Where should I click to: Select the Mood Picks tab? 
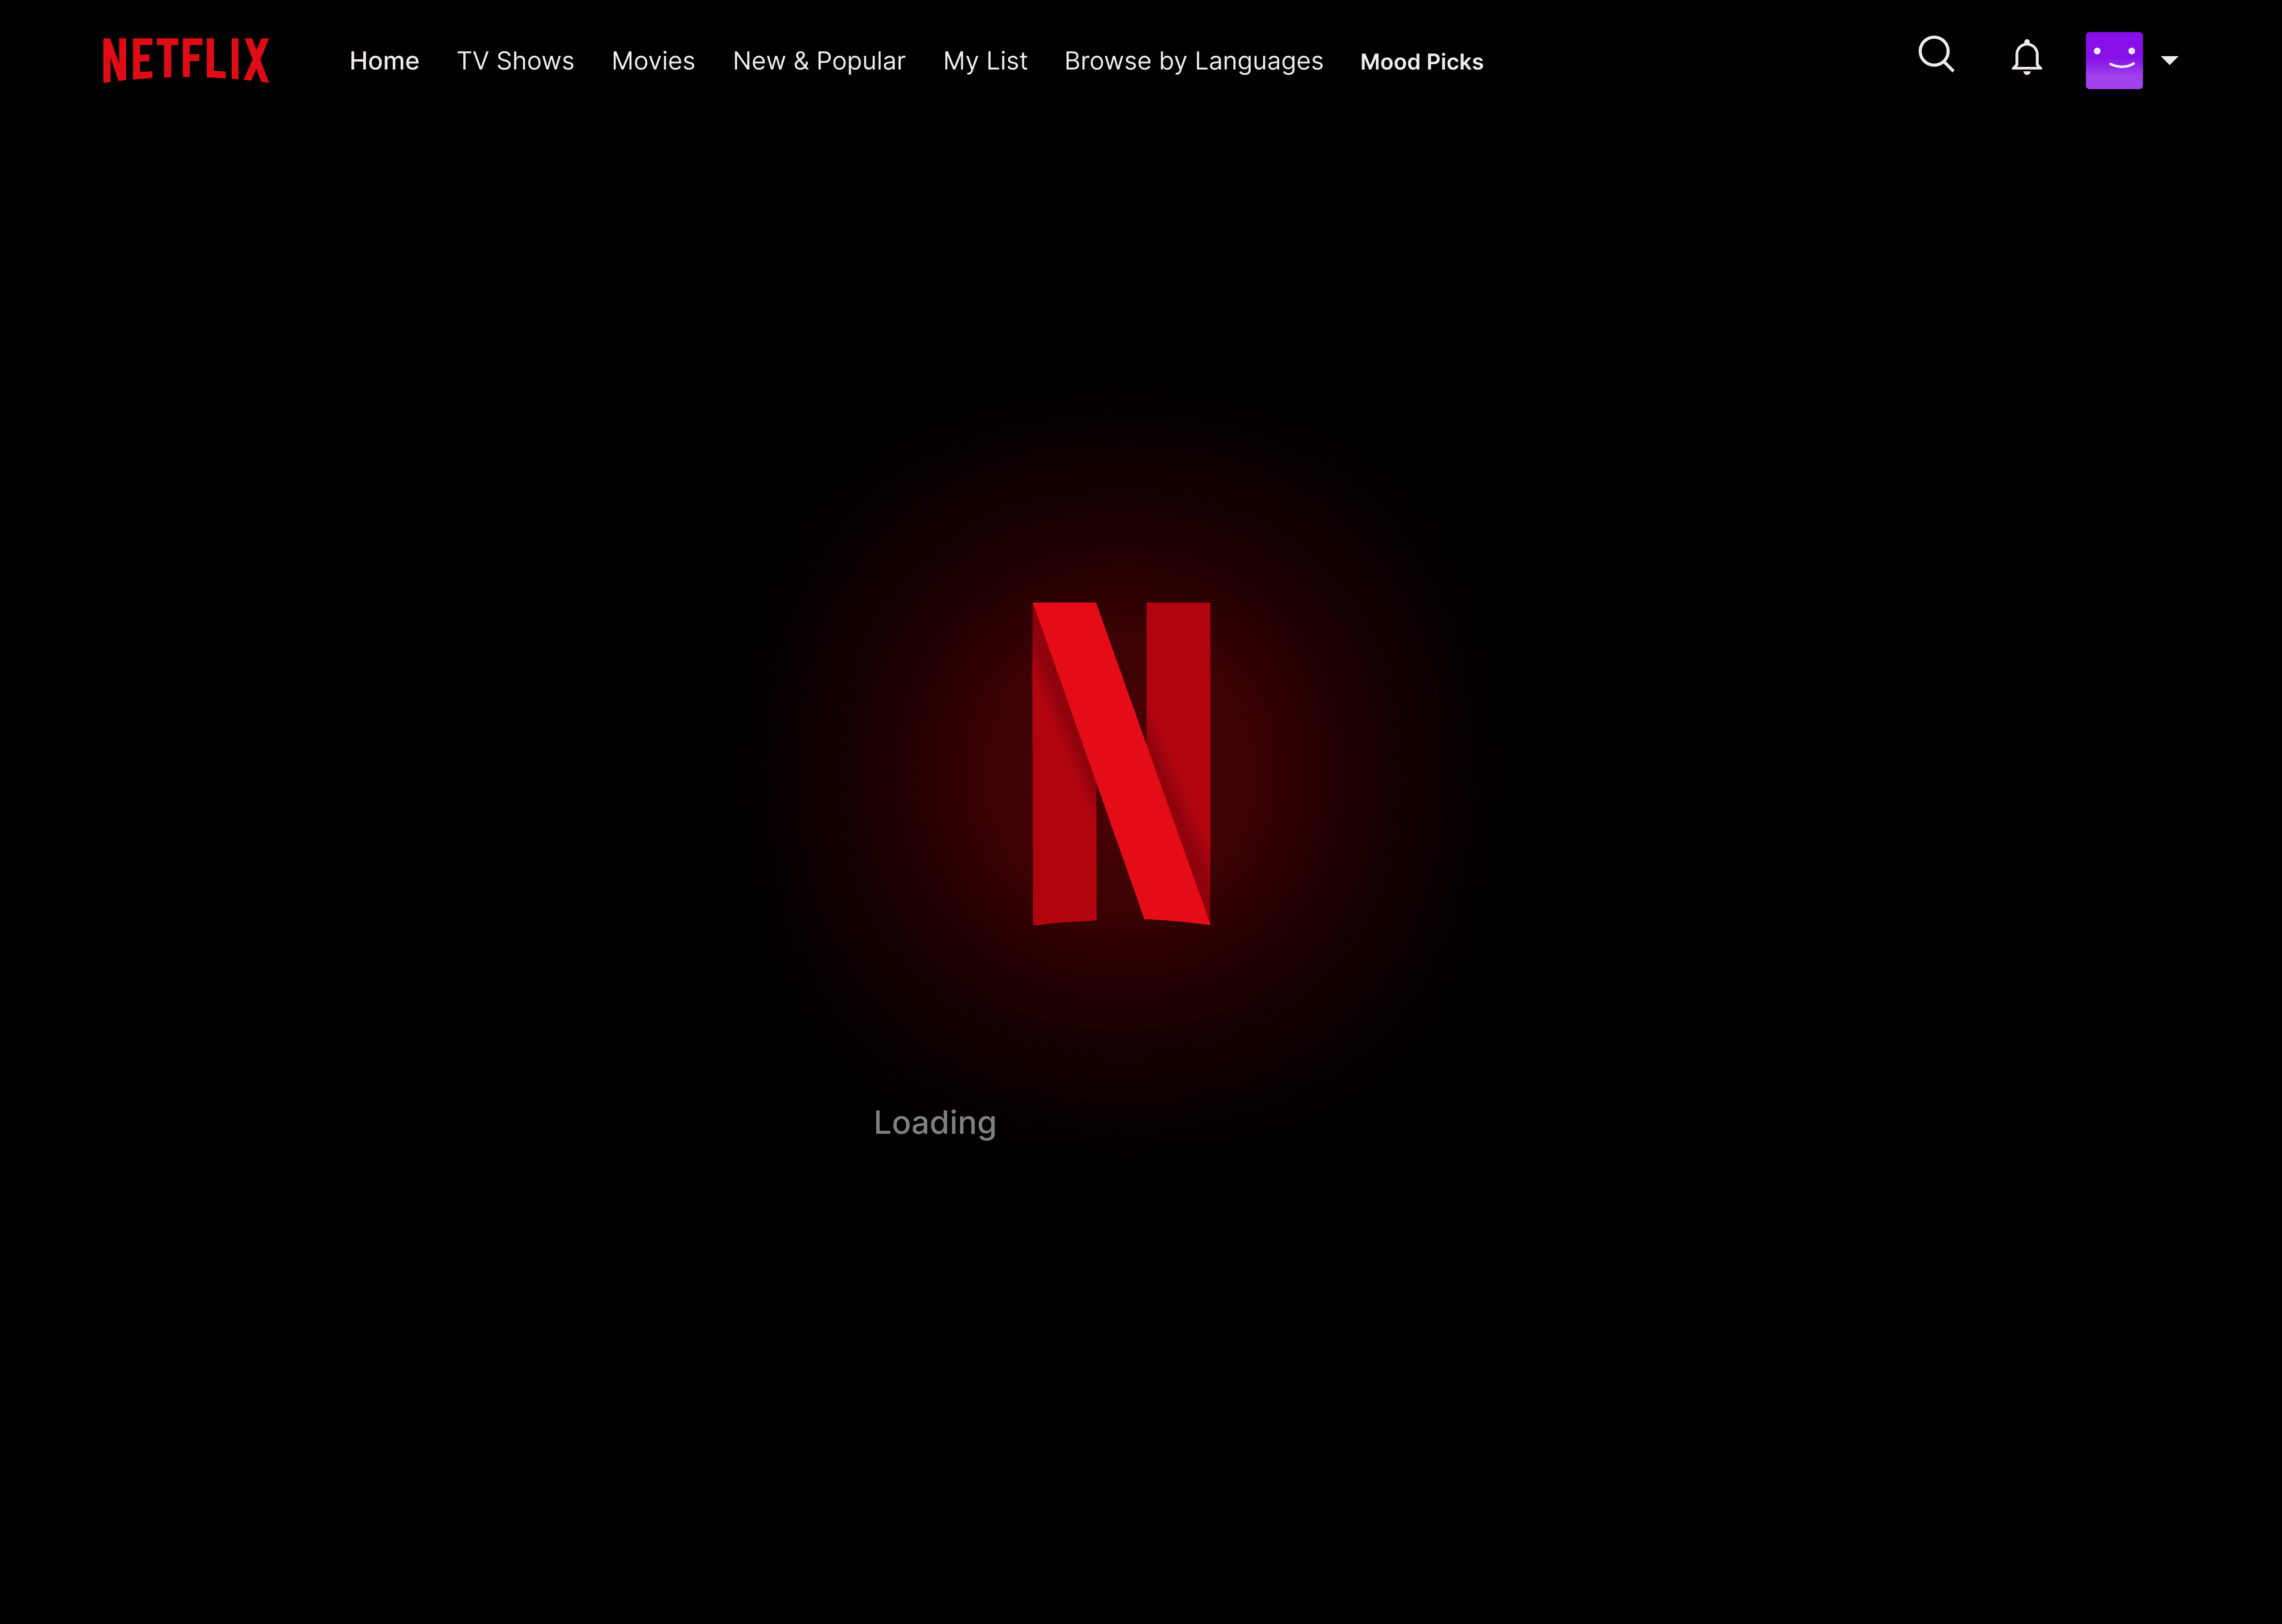[x=1421, y=62]
